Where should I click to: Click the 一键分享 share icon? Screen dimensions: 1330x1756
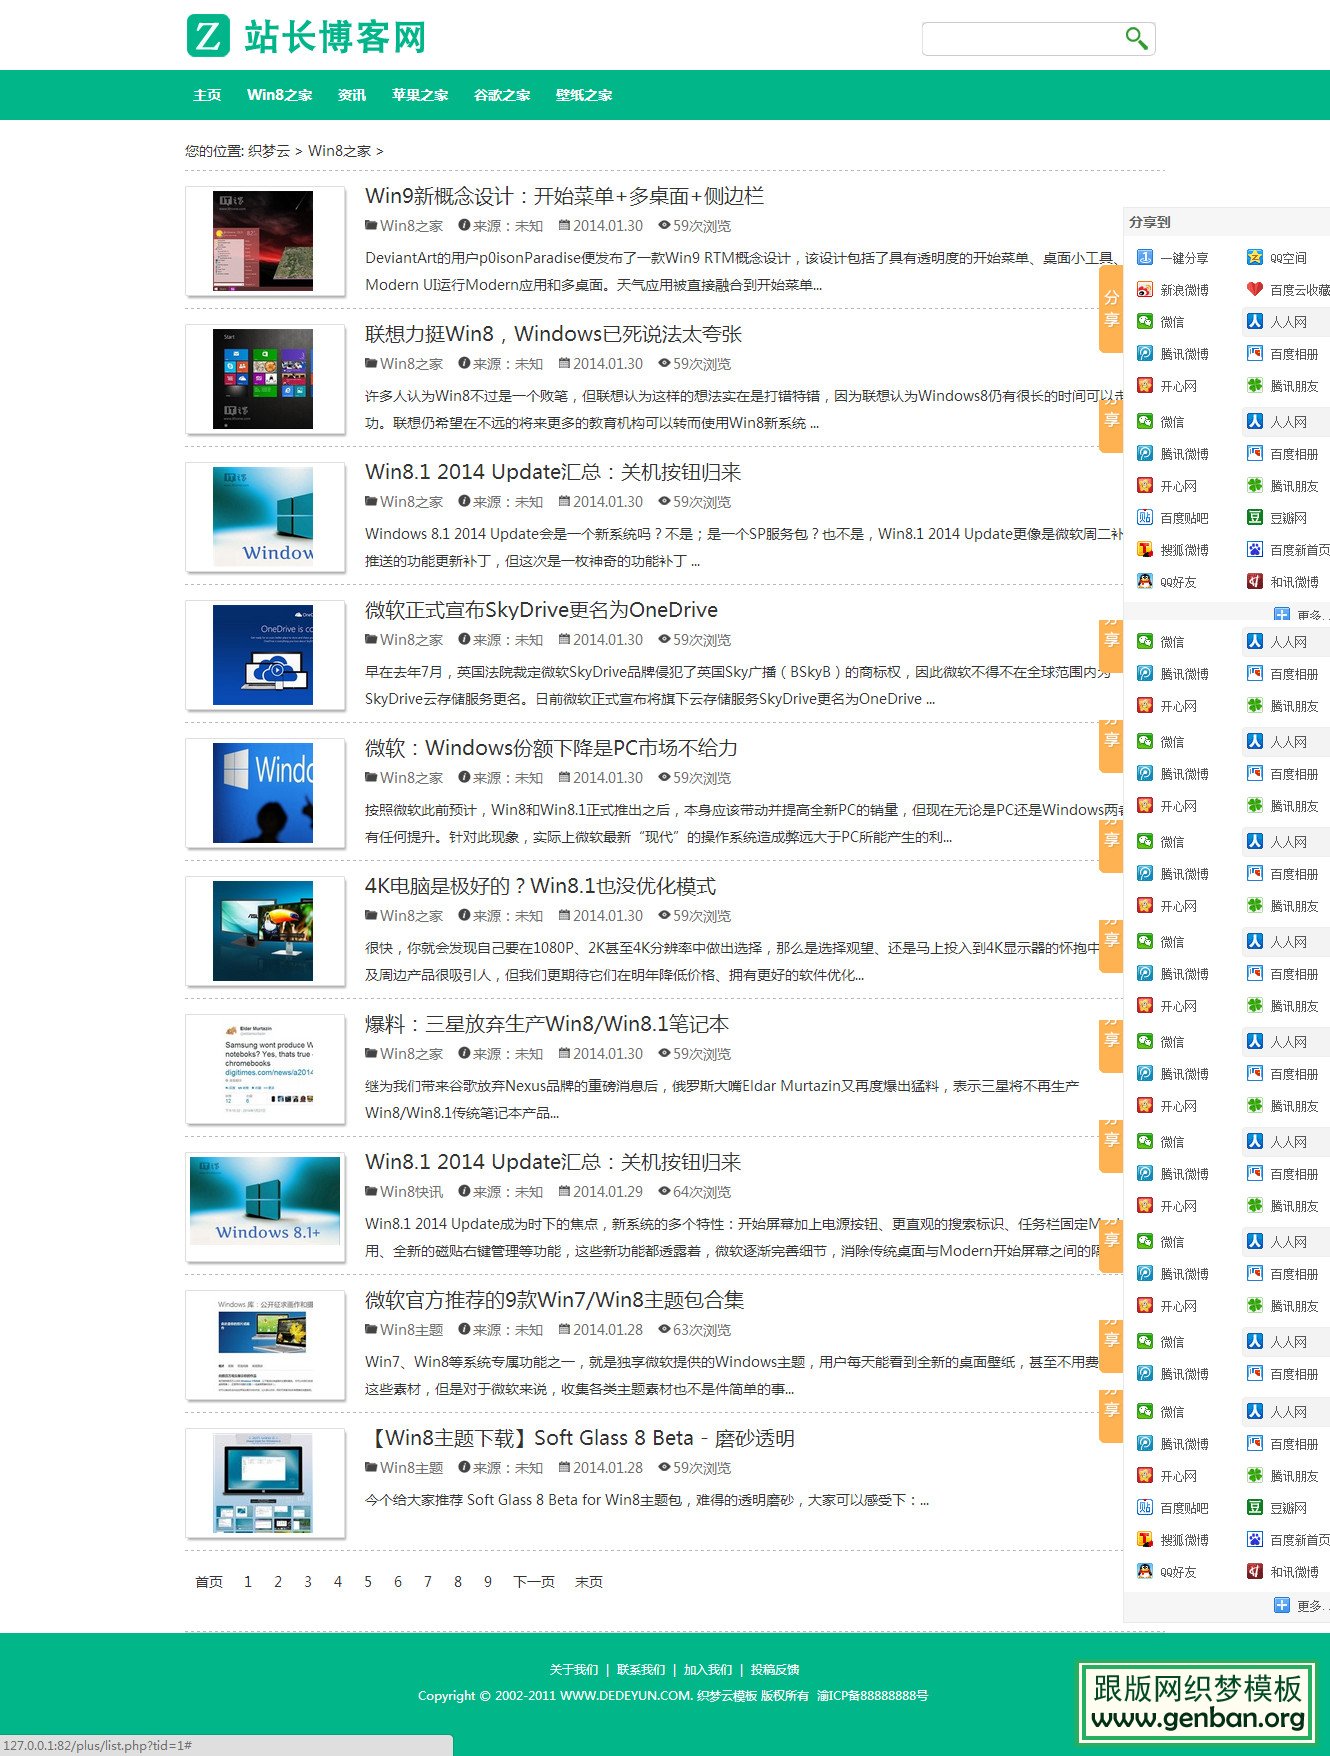(1145, 258)
